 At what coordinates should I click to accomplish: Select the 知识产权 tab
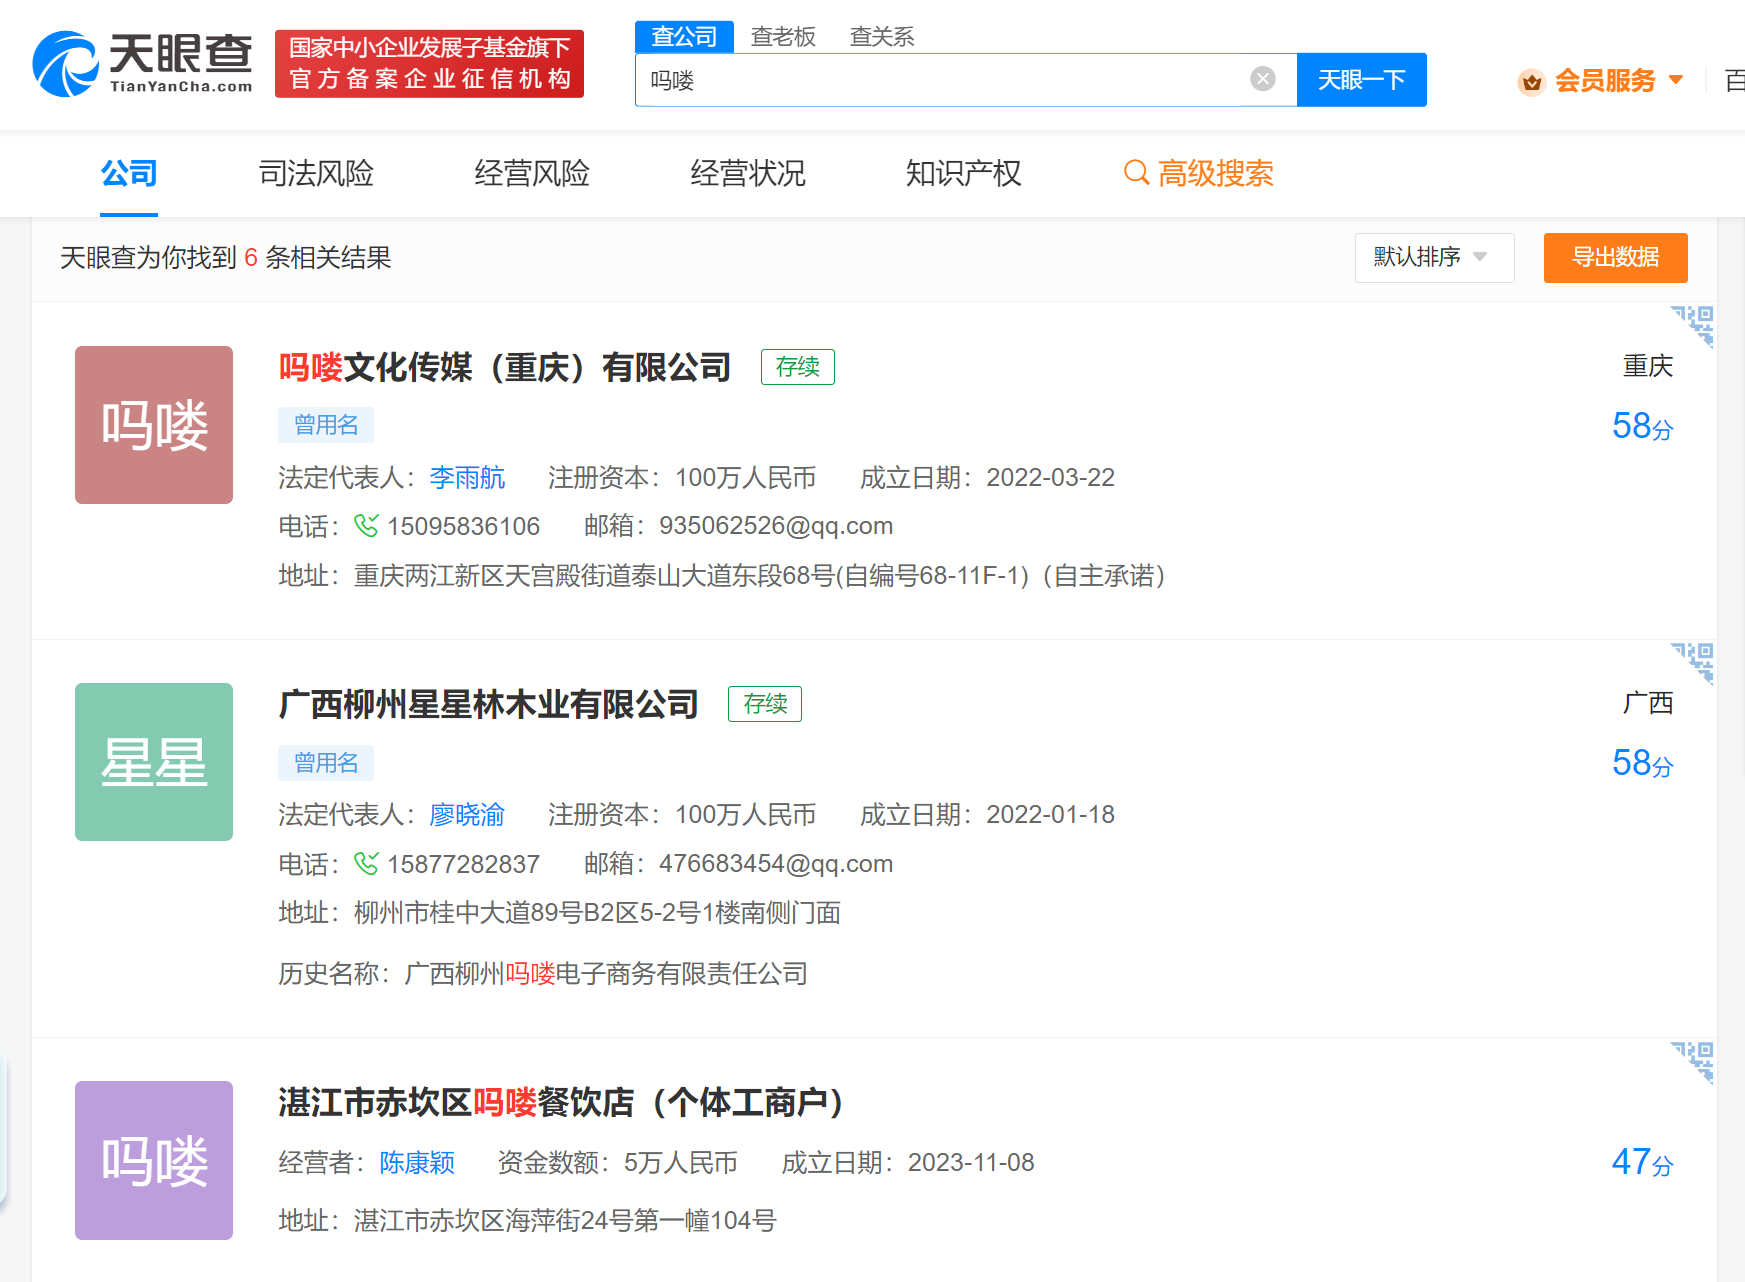[x=964, y=173]
